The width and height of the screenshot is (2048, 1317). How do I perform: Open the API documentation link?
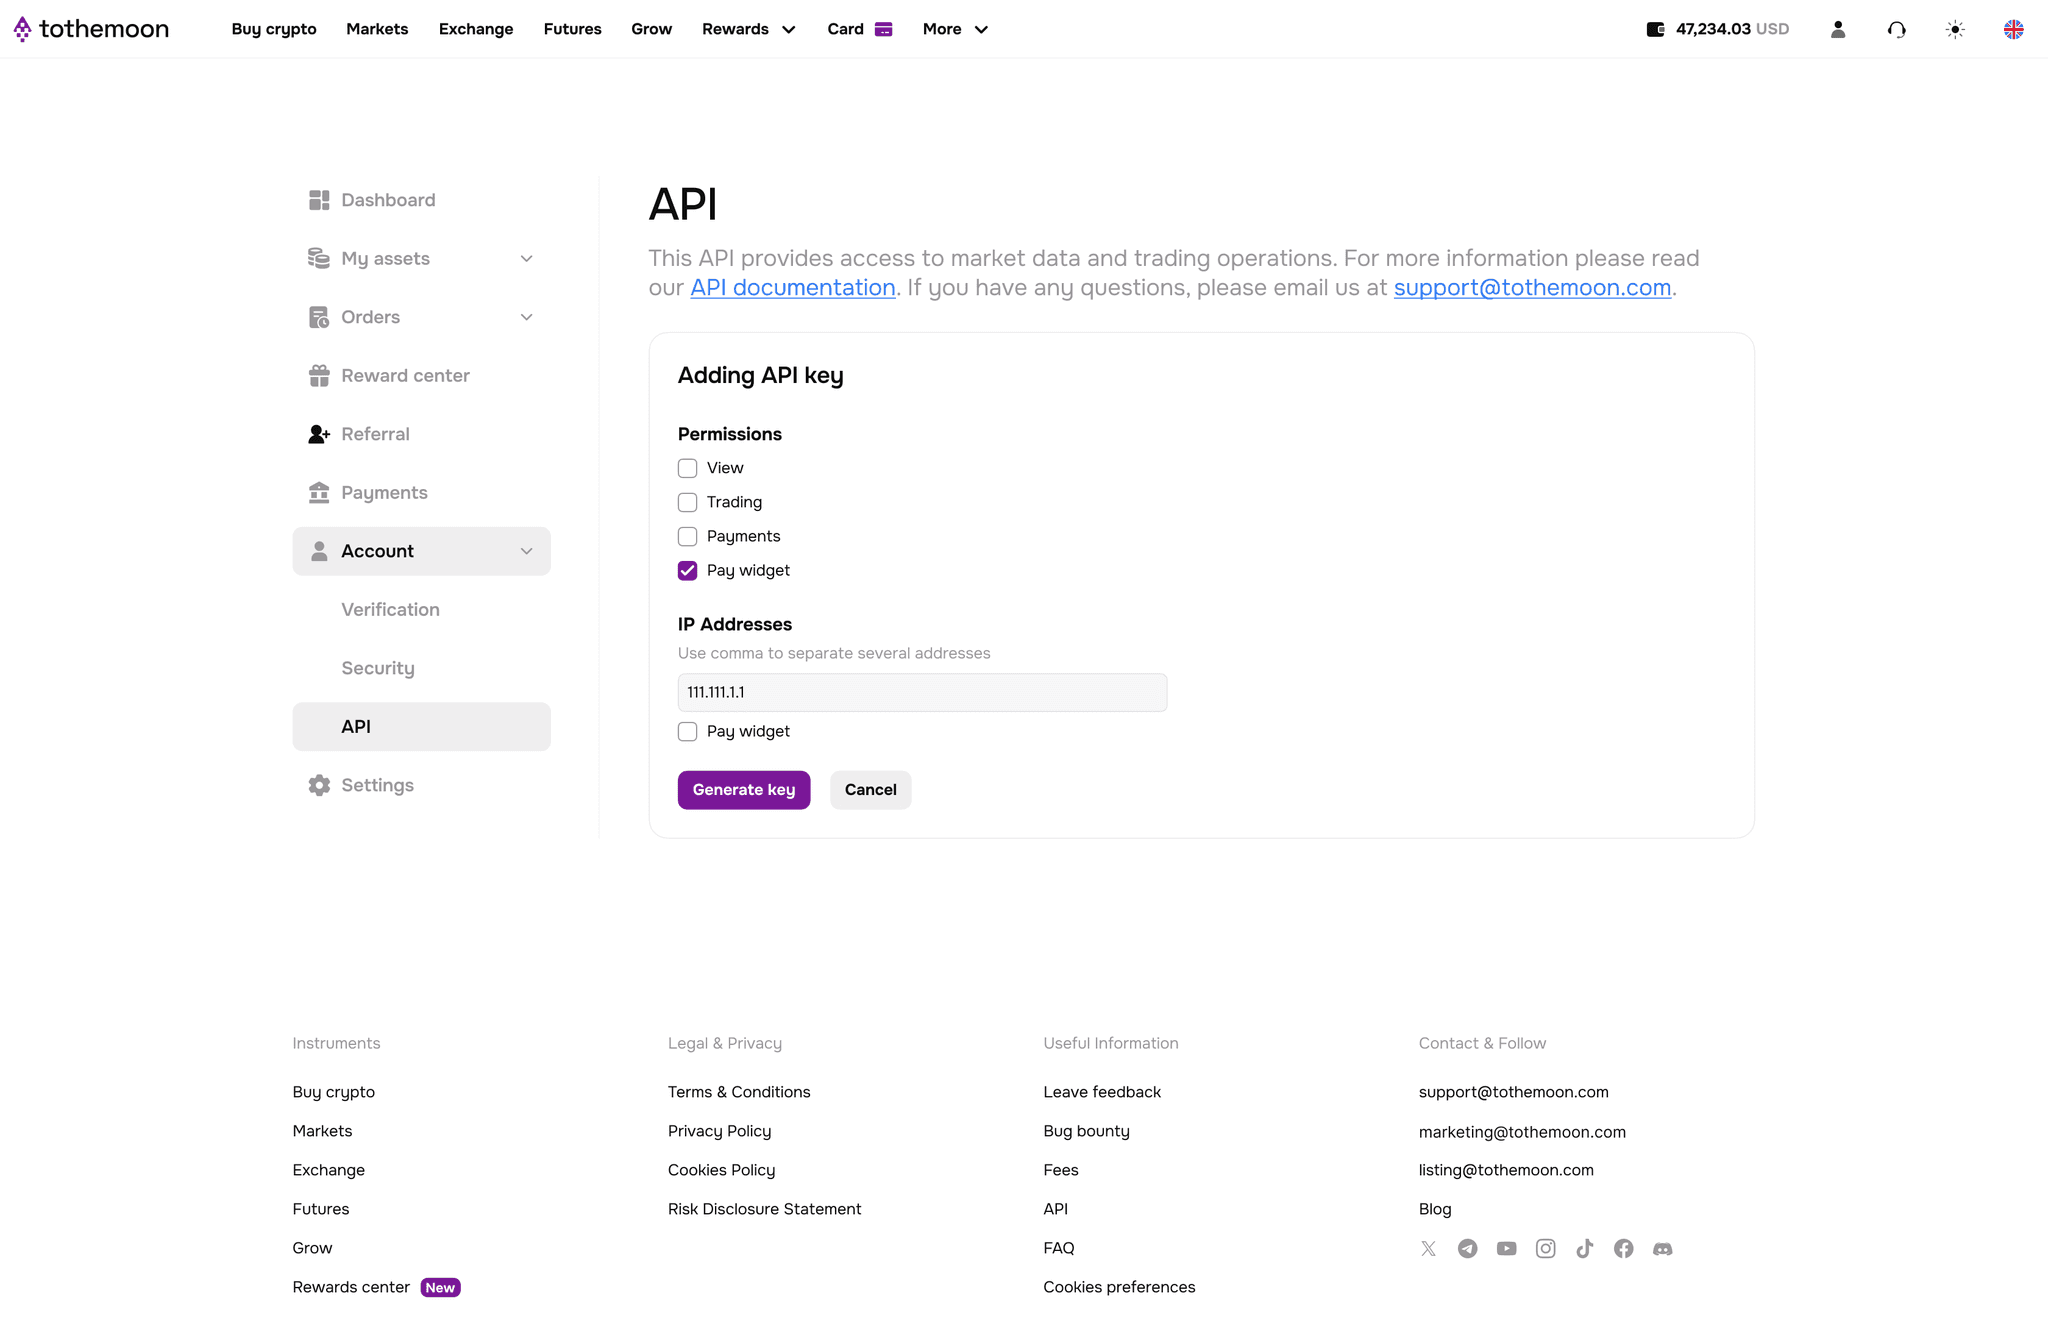792,287
